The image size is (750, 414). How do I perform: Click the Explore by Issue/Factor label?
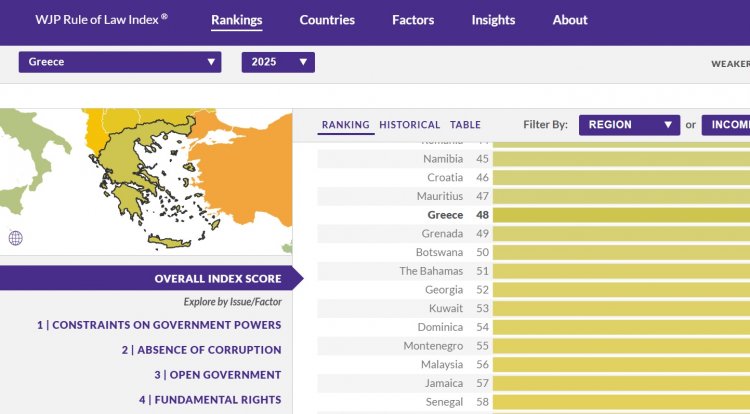point(232,302)
